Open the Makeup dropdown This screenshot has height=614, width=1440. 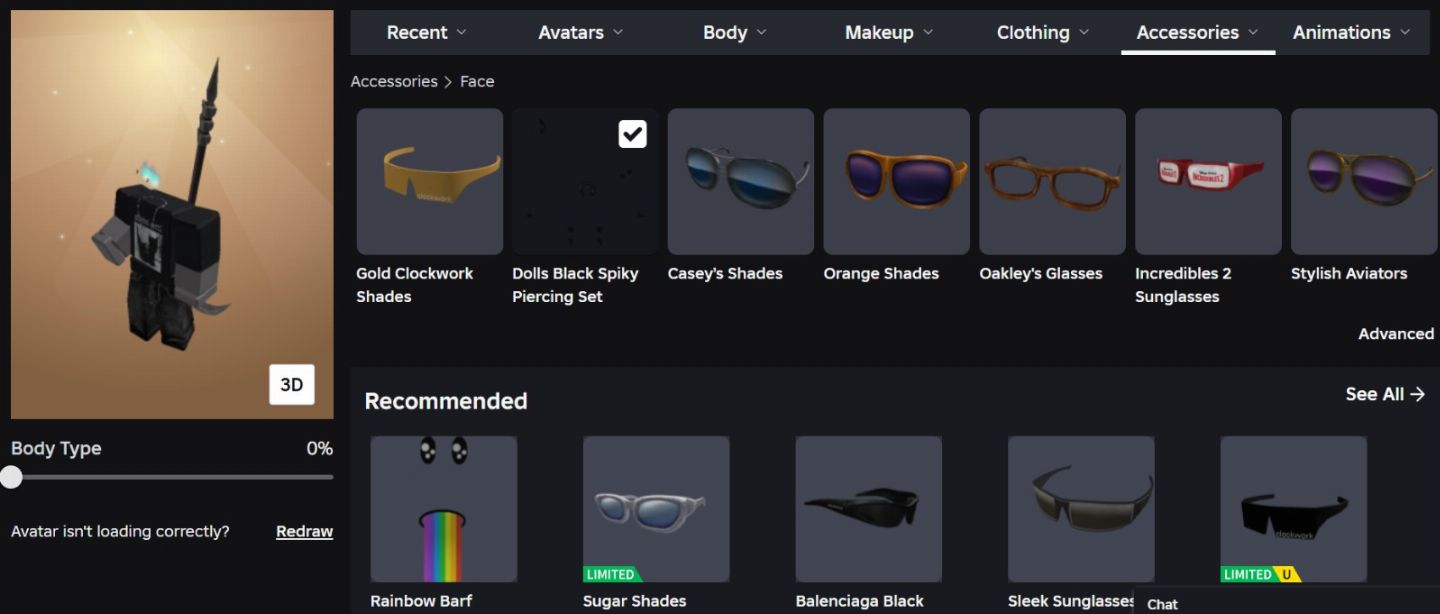[889, 32]
